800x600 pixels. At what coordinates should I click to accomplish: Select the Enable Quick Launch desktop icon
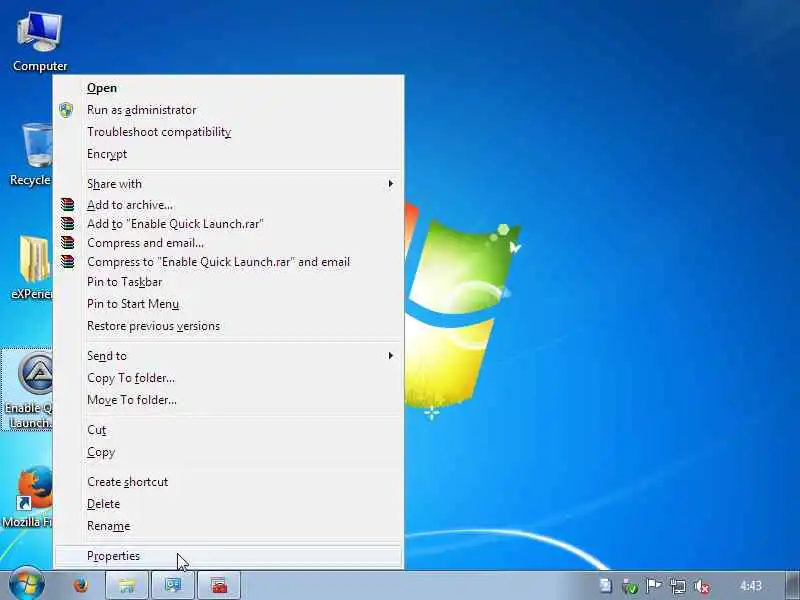(28, 390)
